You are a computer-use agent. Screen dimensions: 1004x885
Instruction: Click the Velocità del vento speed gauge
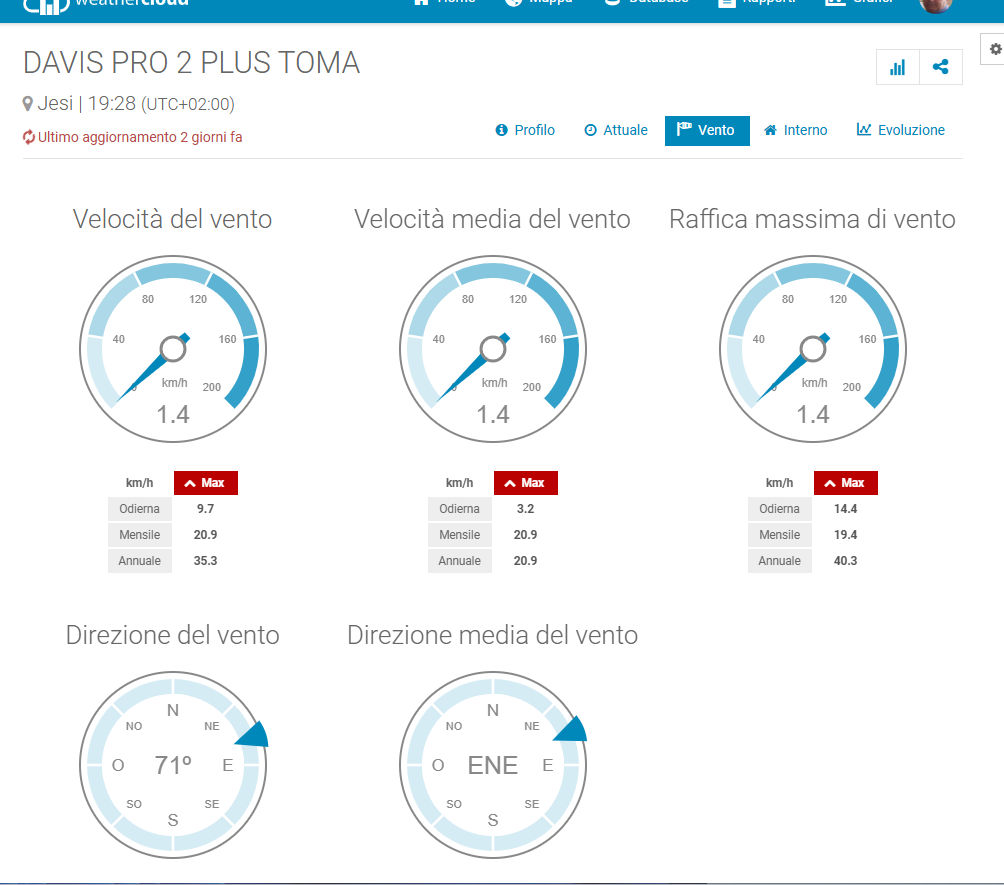pyautogui.click(x=173, y=348)
